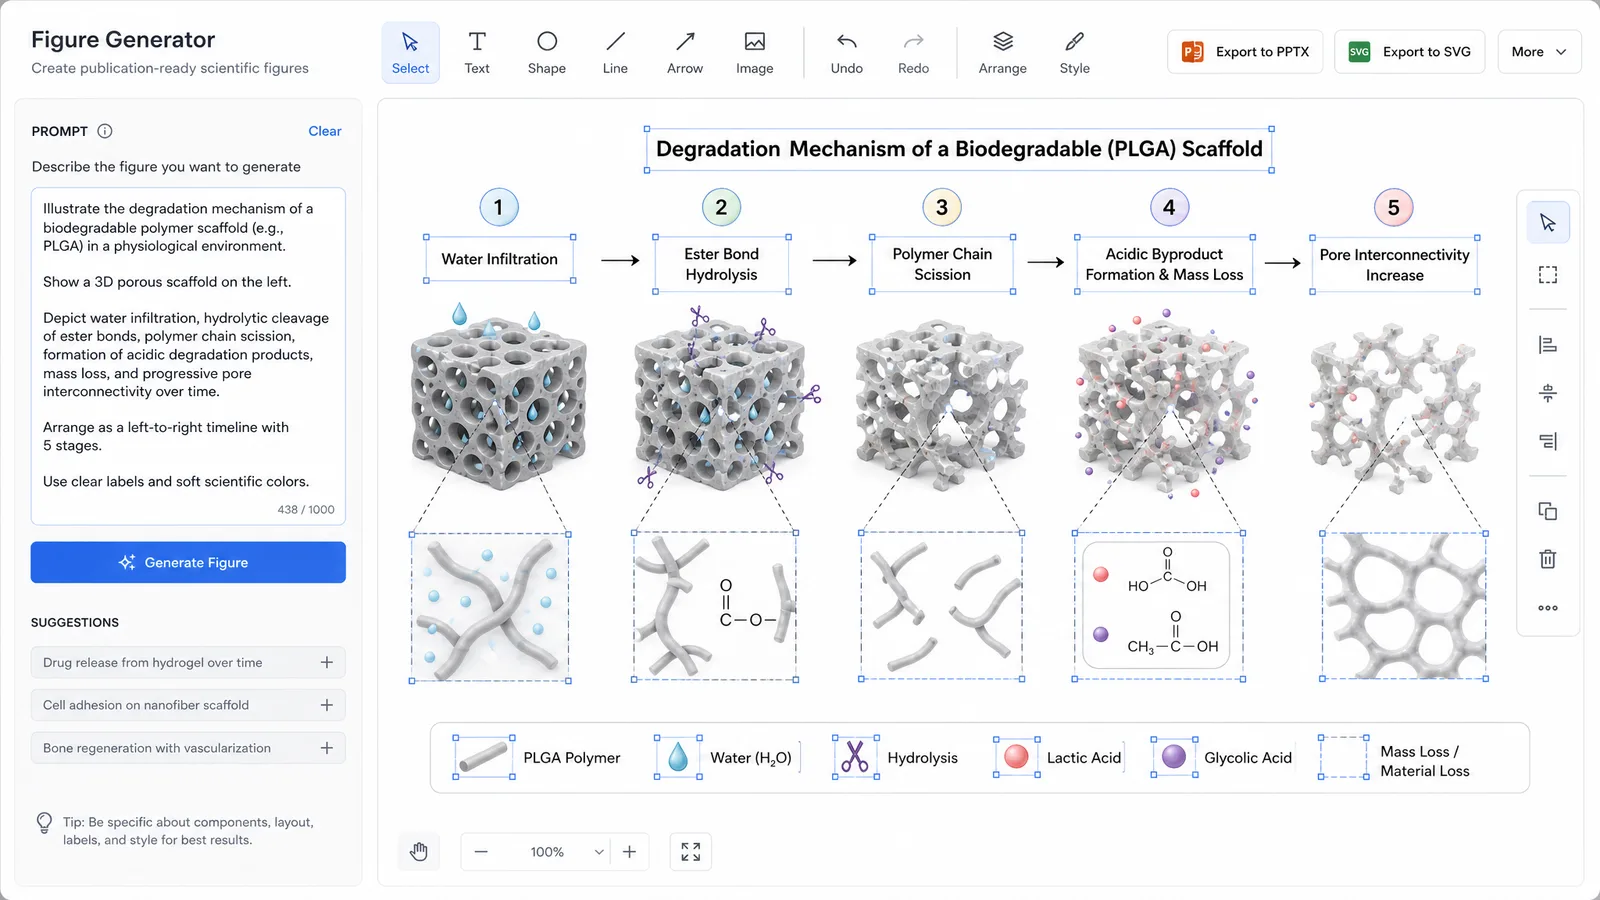Select the Water droplet legend icon
Screen dimensions: 1600x900
point(678,757)
